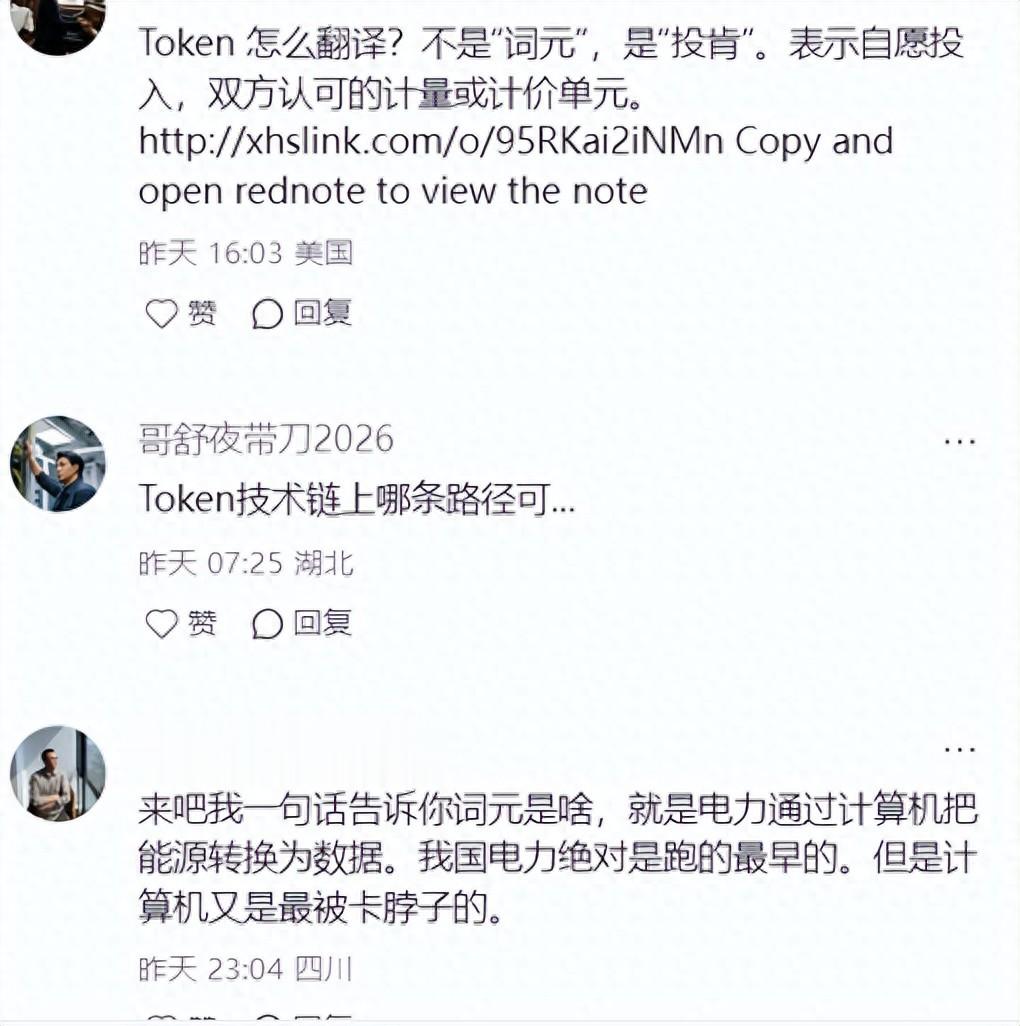Screen dimensions: 1020x1026
Task: Open three-dot menu for the 四川 comment
Action: [959, 749]
